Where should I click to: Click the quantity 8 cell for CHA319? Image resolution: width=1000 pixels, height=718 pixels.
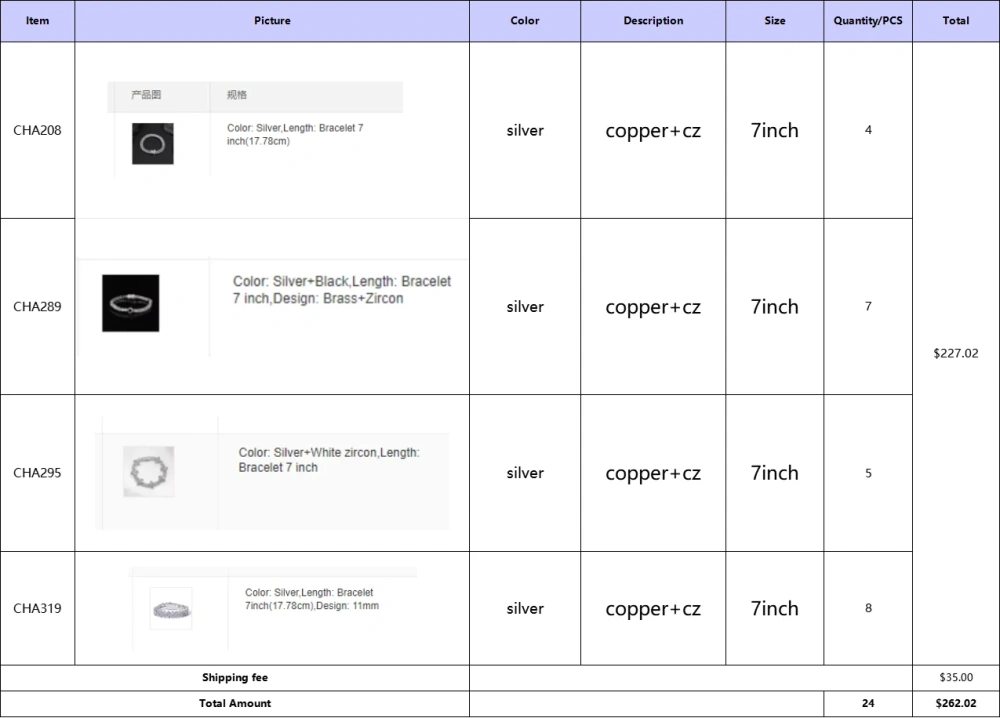click(868, 608)
